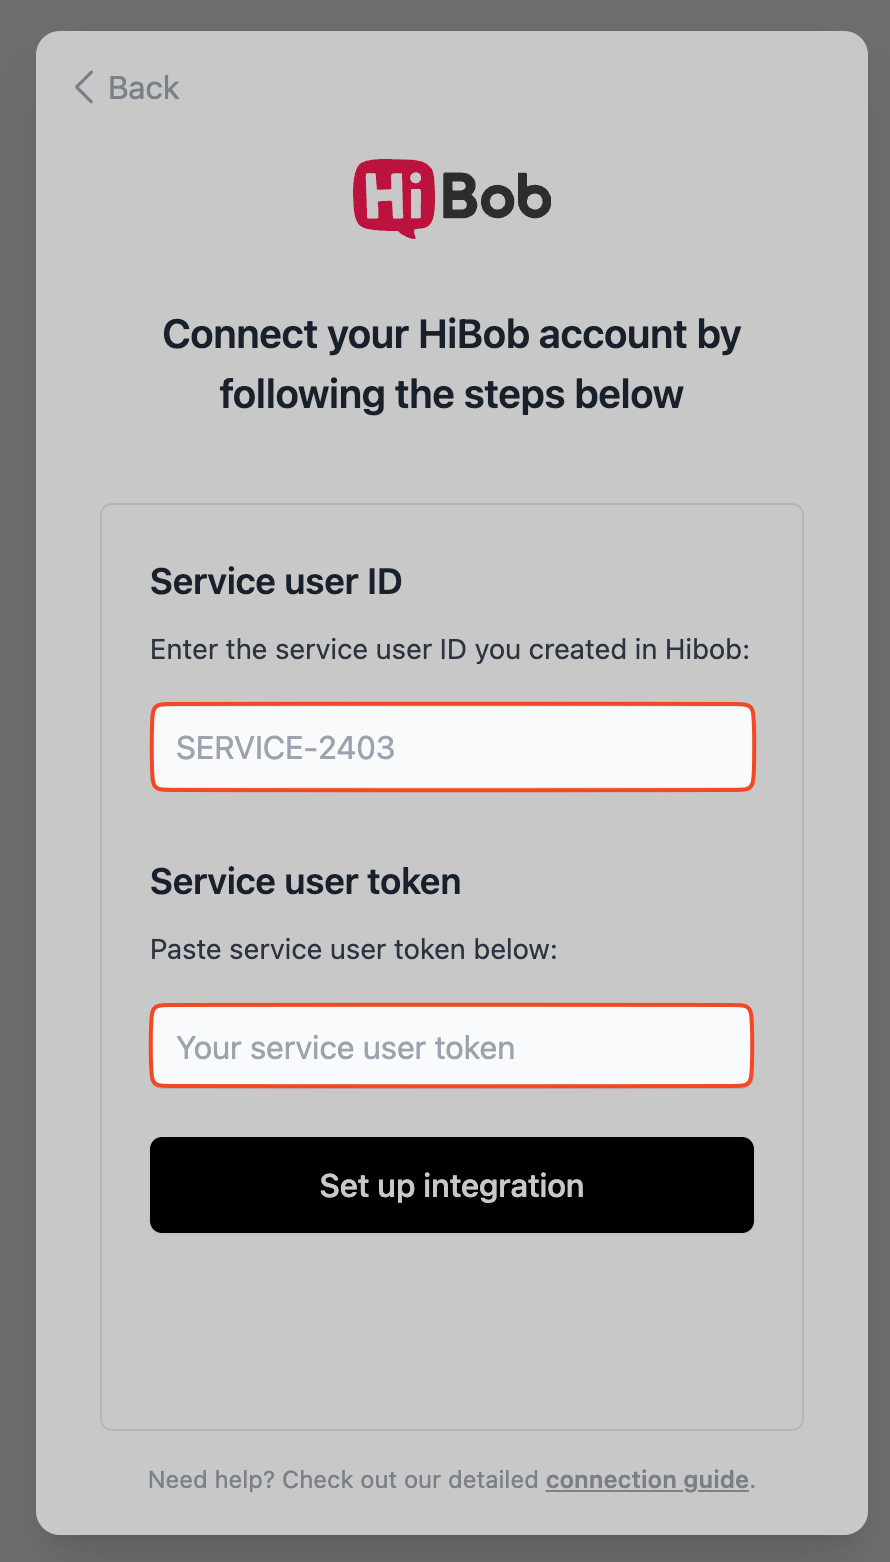Viewport: 890px width, 1562px height.
Task: Click the SERVICE-2403 placeholder text
Action: click(x=286, y=747)
